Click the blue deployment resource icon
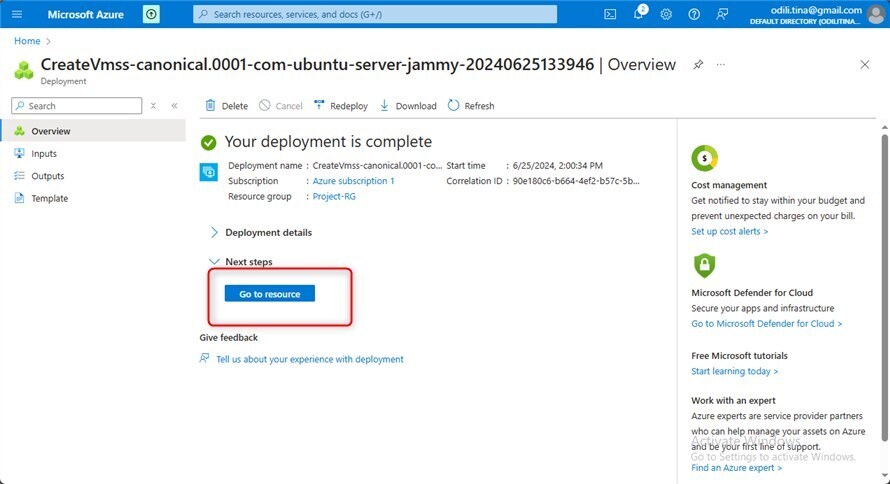Viewport: 890px width, 484px height. [x=208, y=172]
